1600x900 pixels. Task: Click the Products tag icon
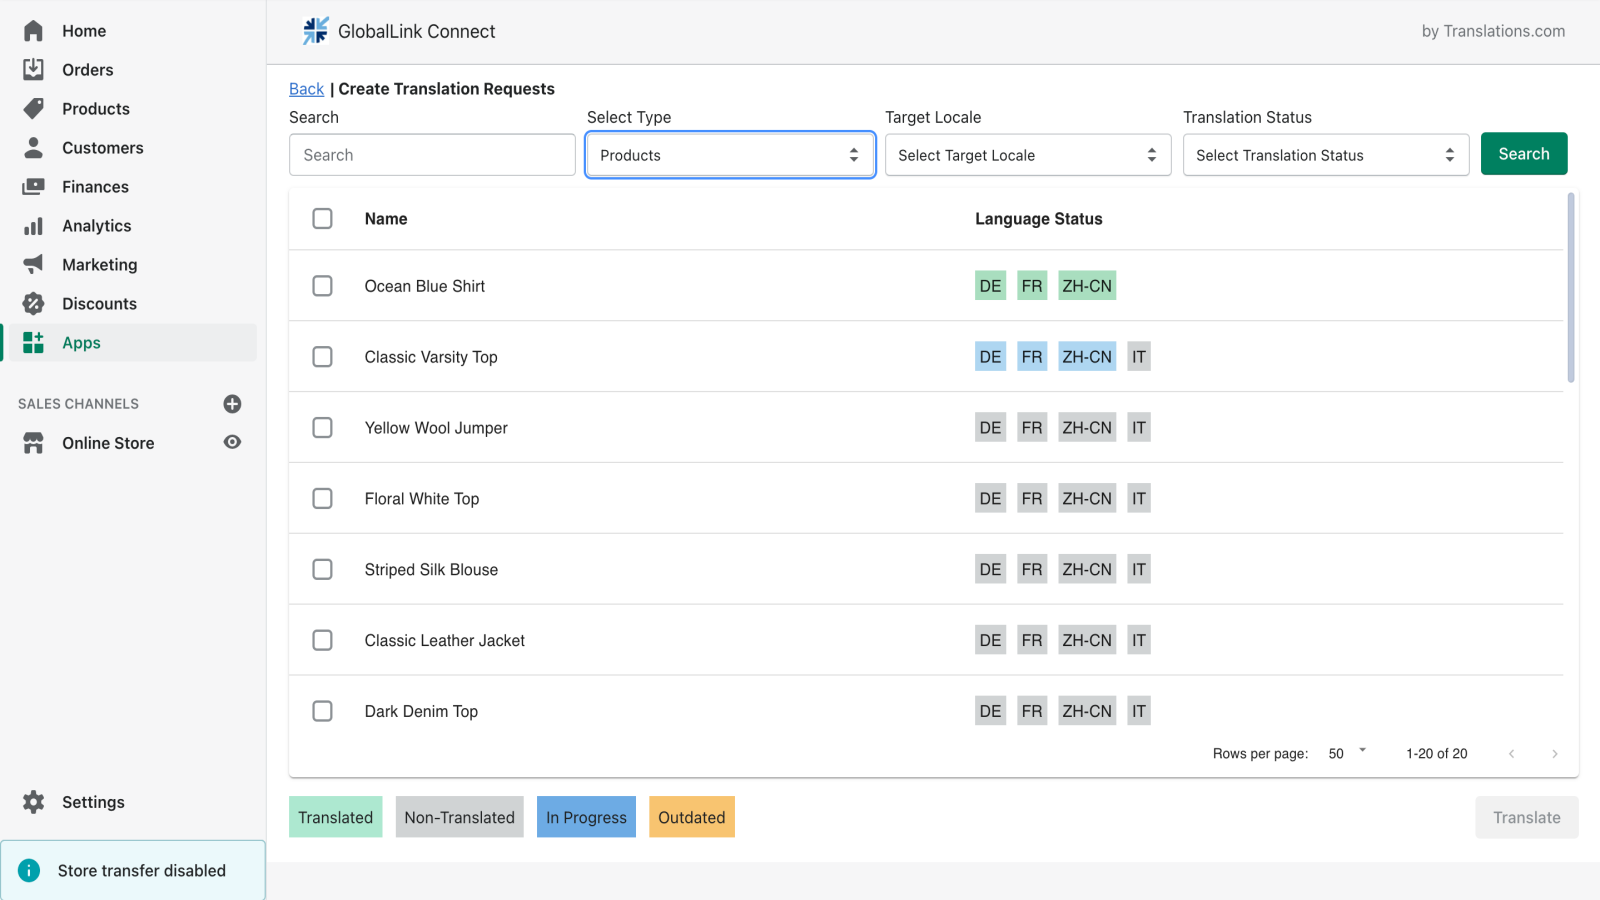[x=33, y=108]
